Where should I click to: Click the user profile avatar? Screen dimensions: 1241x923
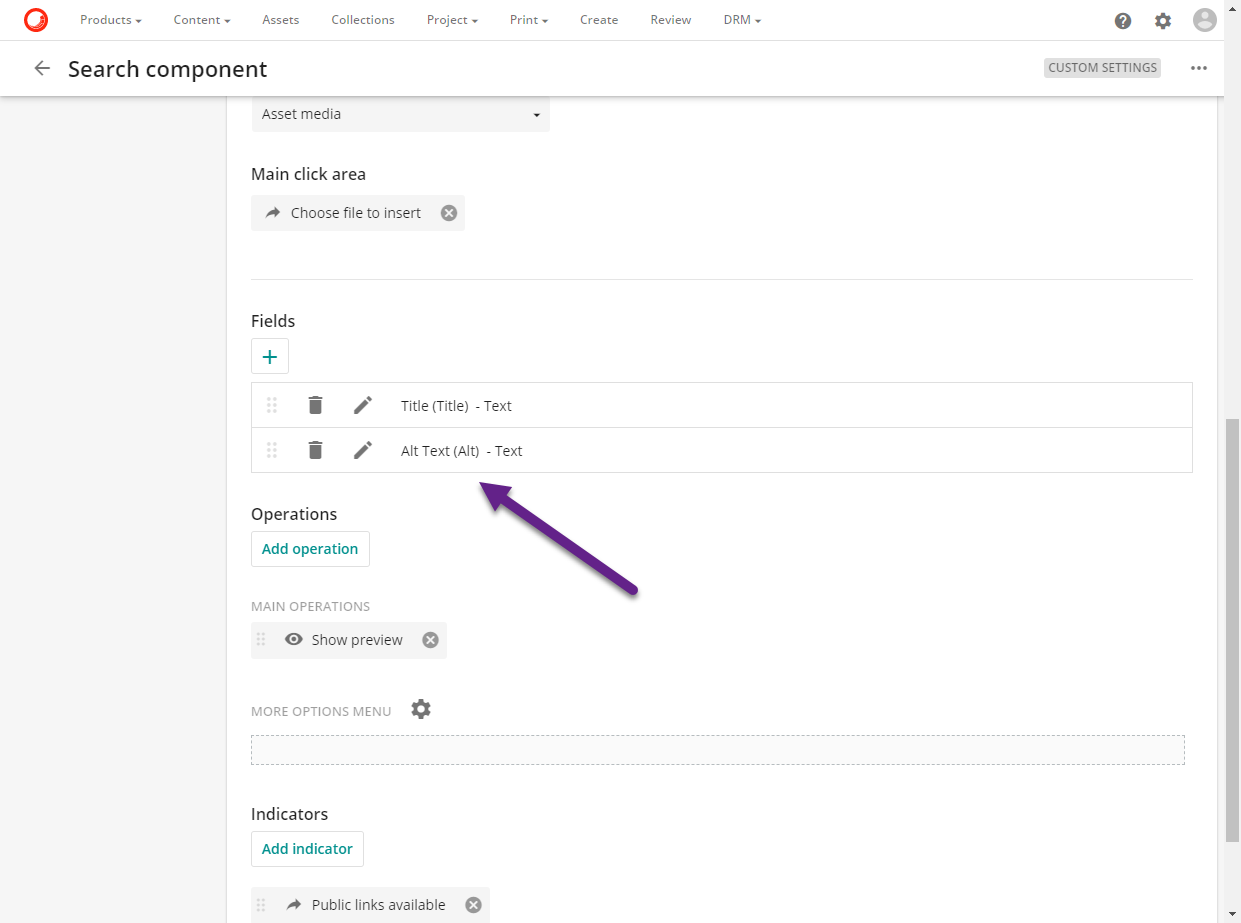(1205, 20)
